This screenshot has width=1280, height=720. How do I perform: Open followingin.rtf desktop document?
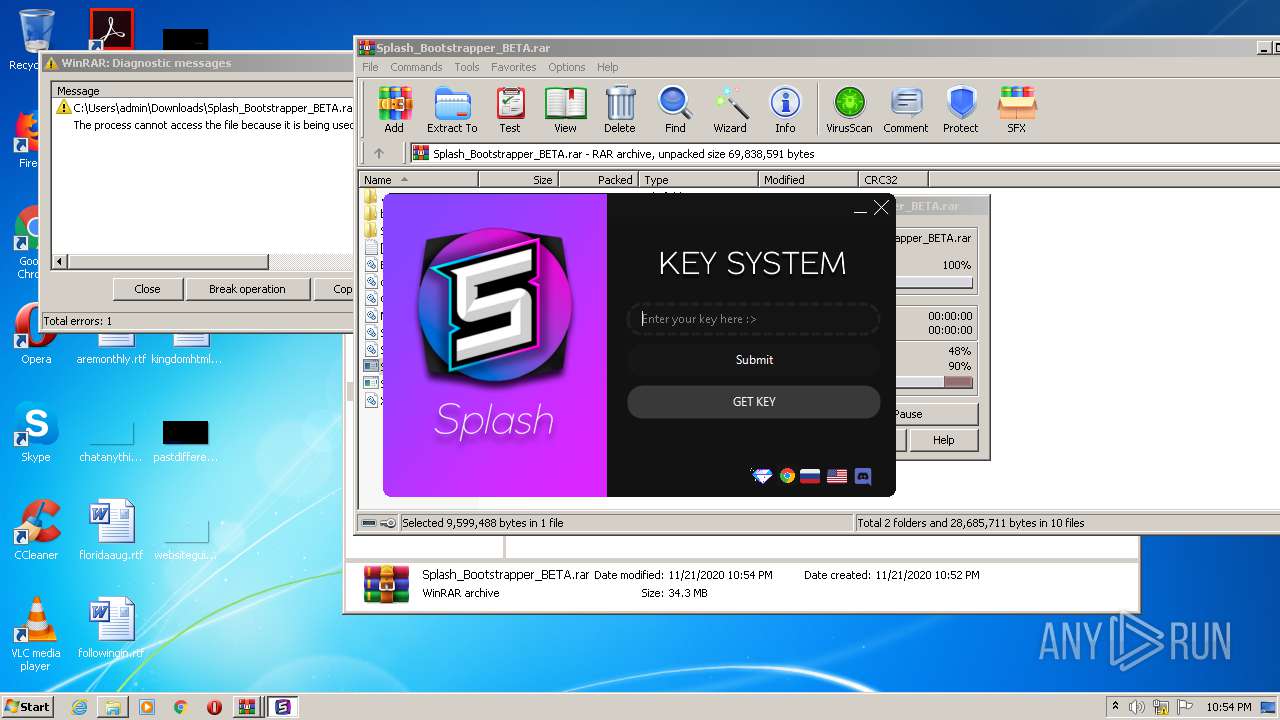click(x=111, y=628)
